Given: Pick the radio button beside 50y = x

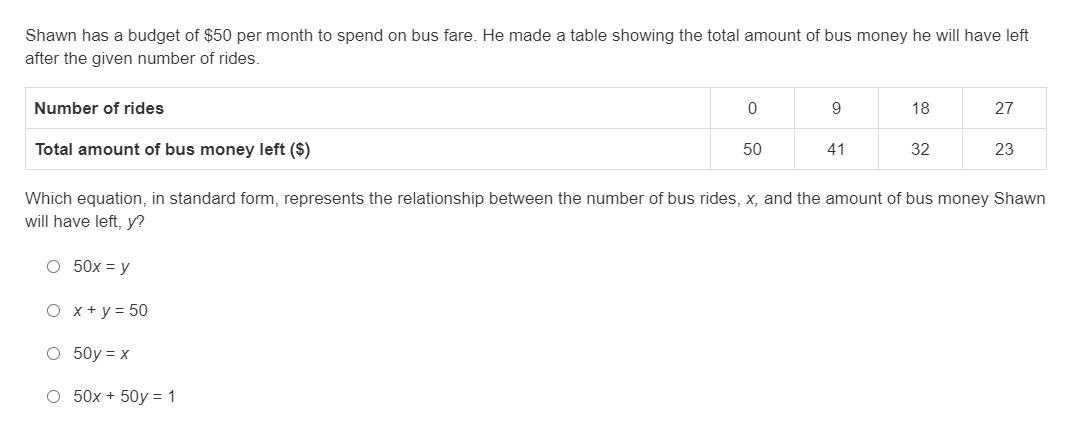Looking at the screenshot, I should [53, 354].
